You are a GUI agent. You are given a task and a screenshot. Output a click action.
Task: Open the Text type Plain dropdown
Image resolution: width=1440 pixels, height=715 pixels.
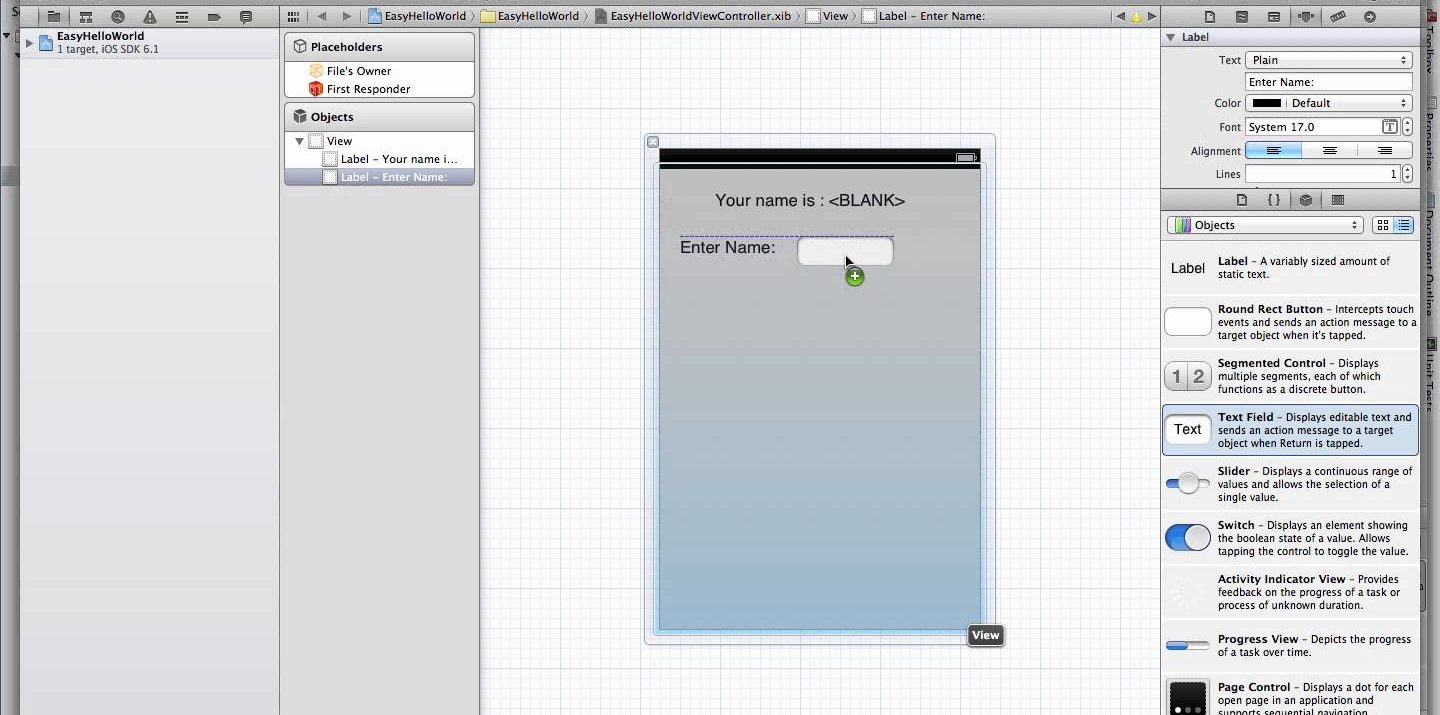tap(1328, 60)
